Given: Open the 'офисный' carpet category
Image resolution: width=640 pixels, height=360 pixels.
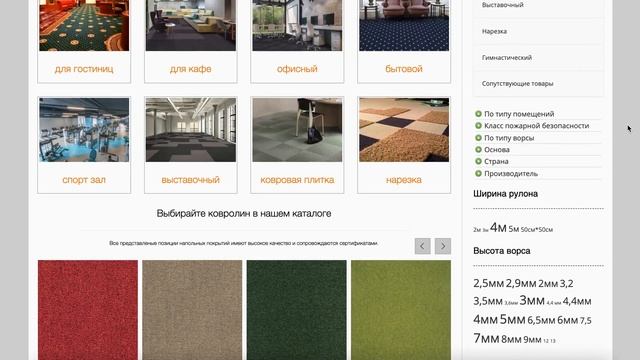Looking at the screenshot, I should [297, 69].
